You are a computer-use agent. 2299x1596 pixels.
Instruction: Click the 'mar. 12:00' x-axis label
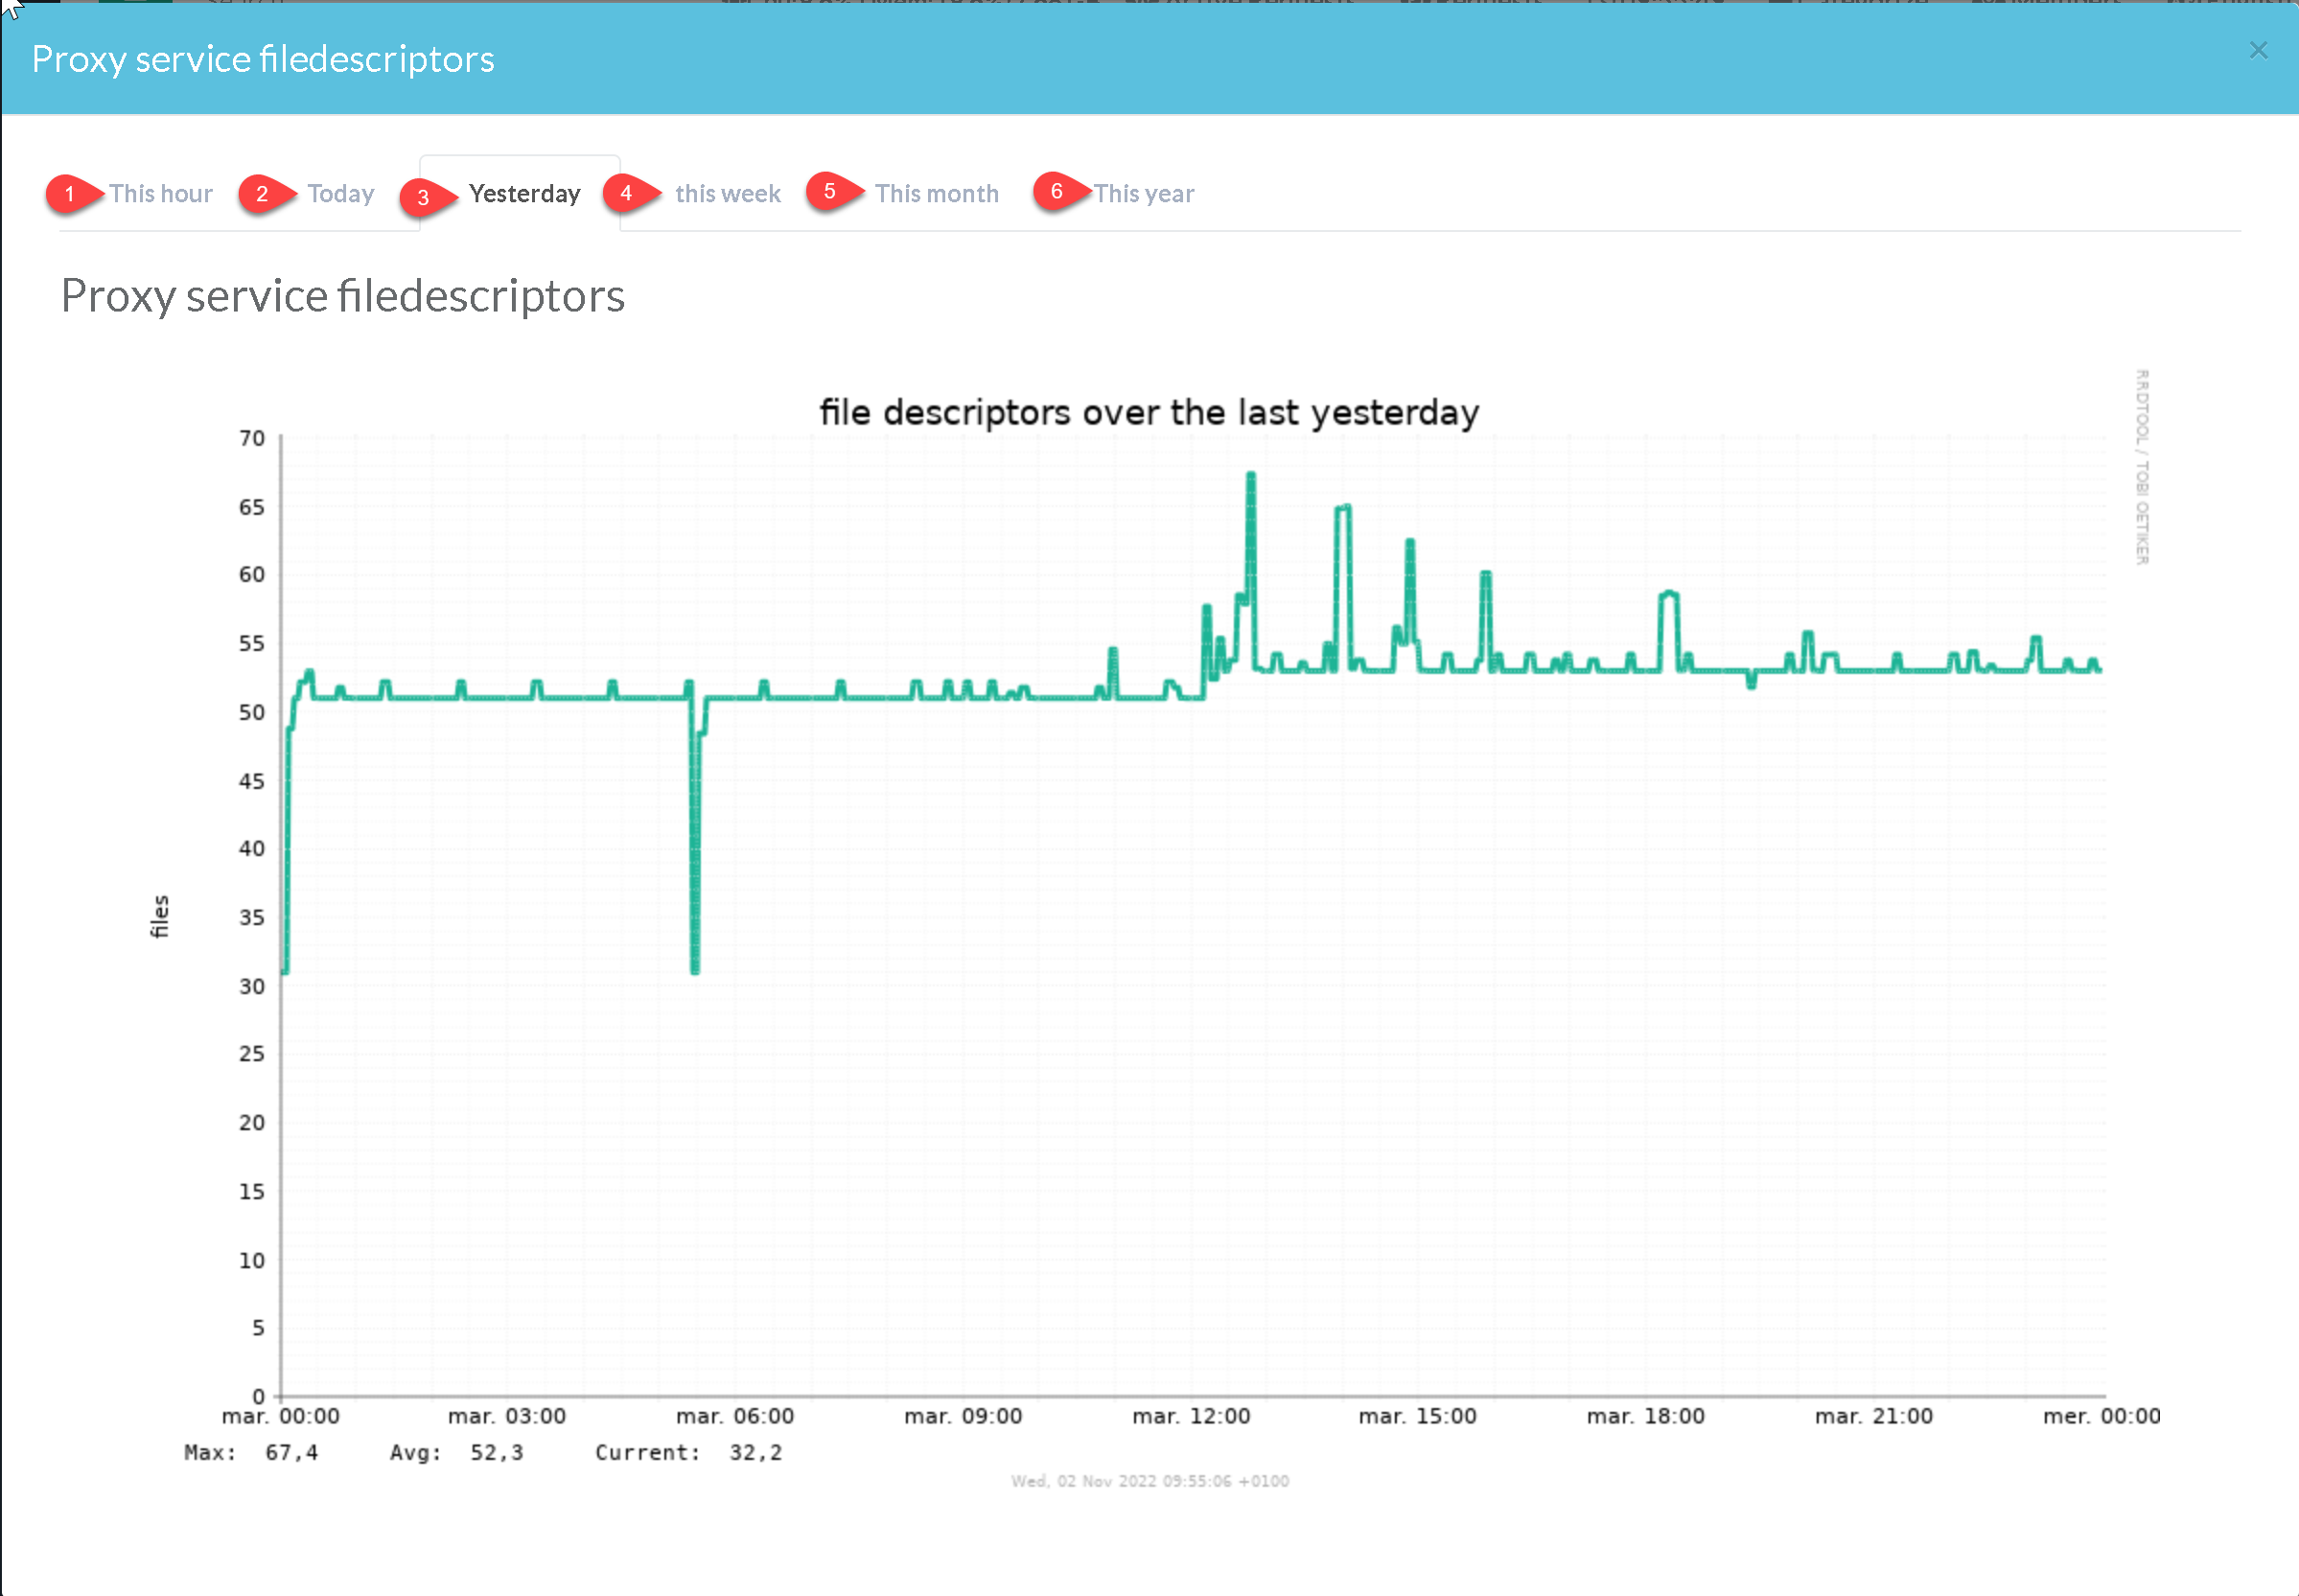pyautogui.click(x=1190, y=1417)
